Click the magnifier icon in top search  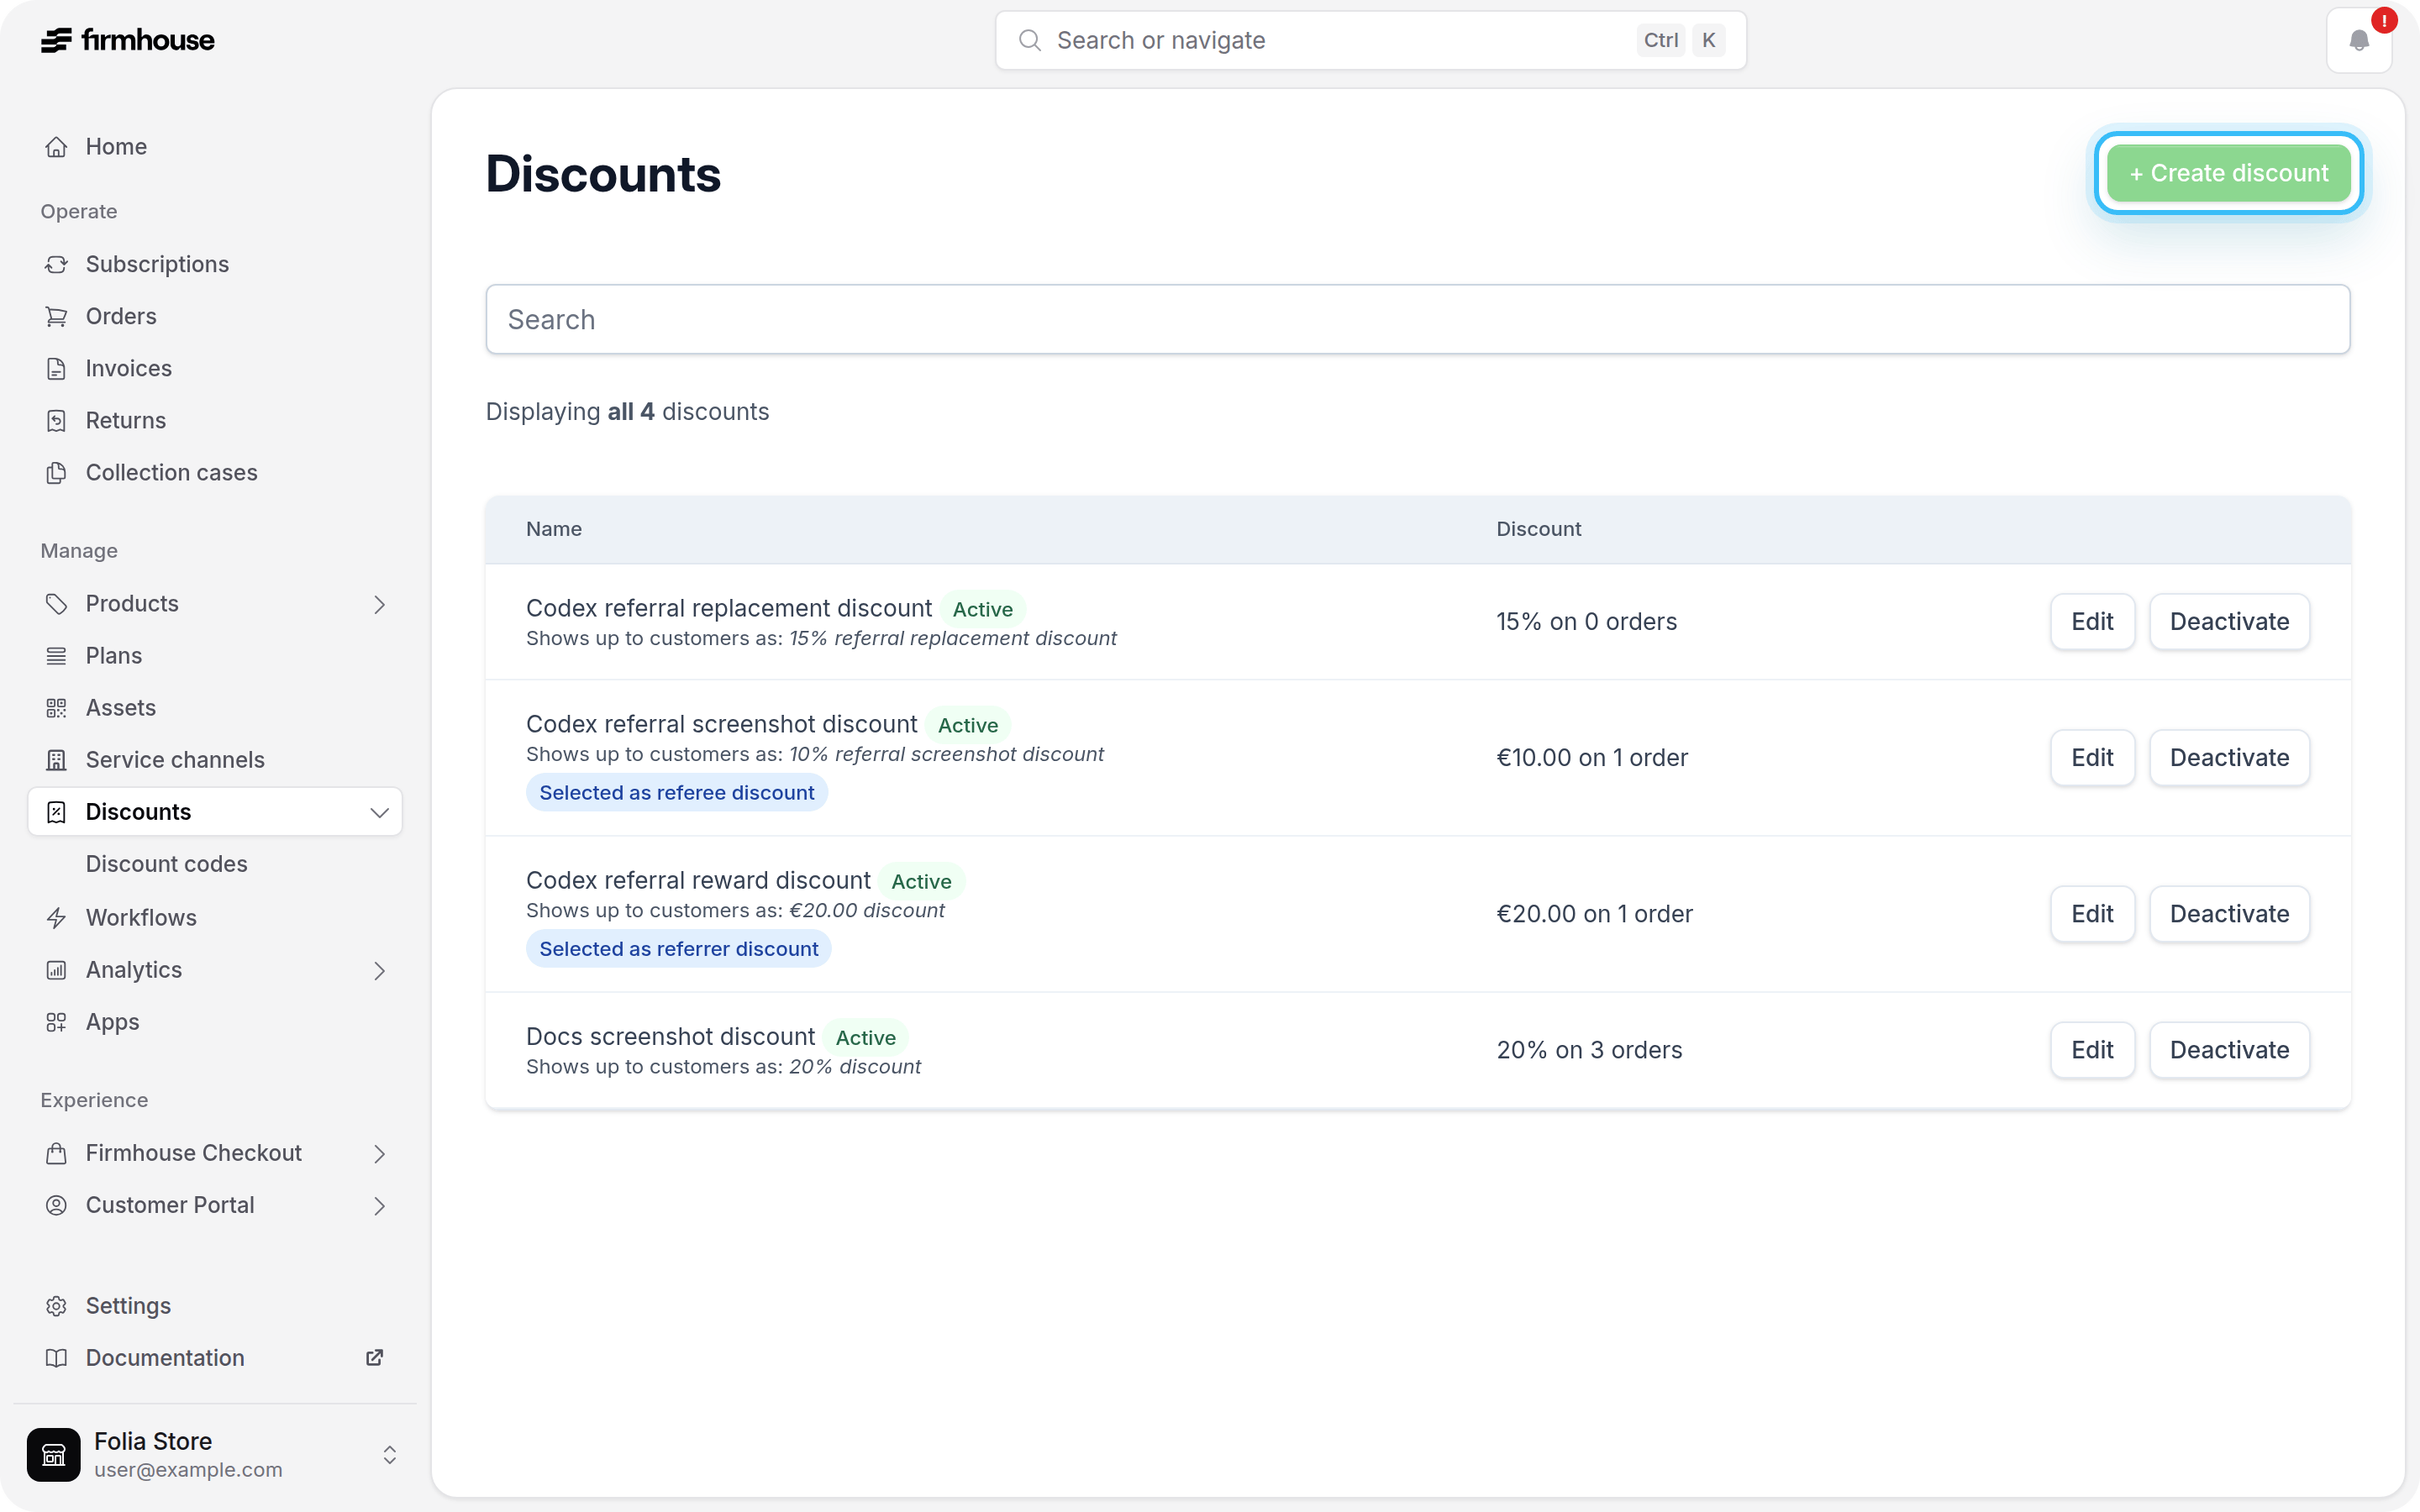(1030, 40)
